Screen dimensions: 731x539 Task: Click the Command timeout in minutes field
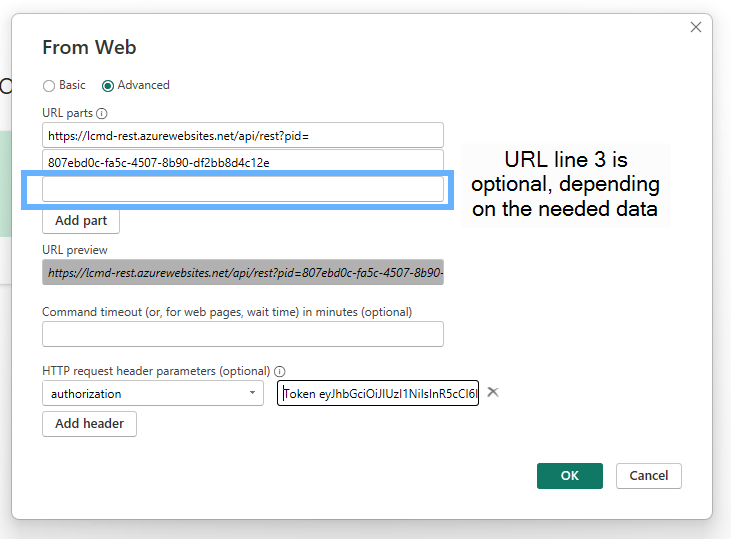243,334
